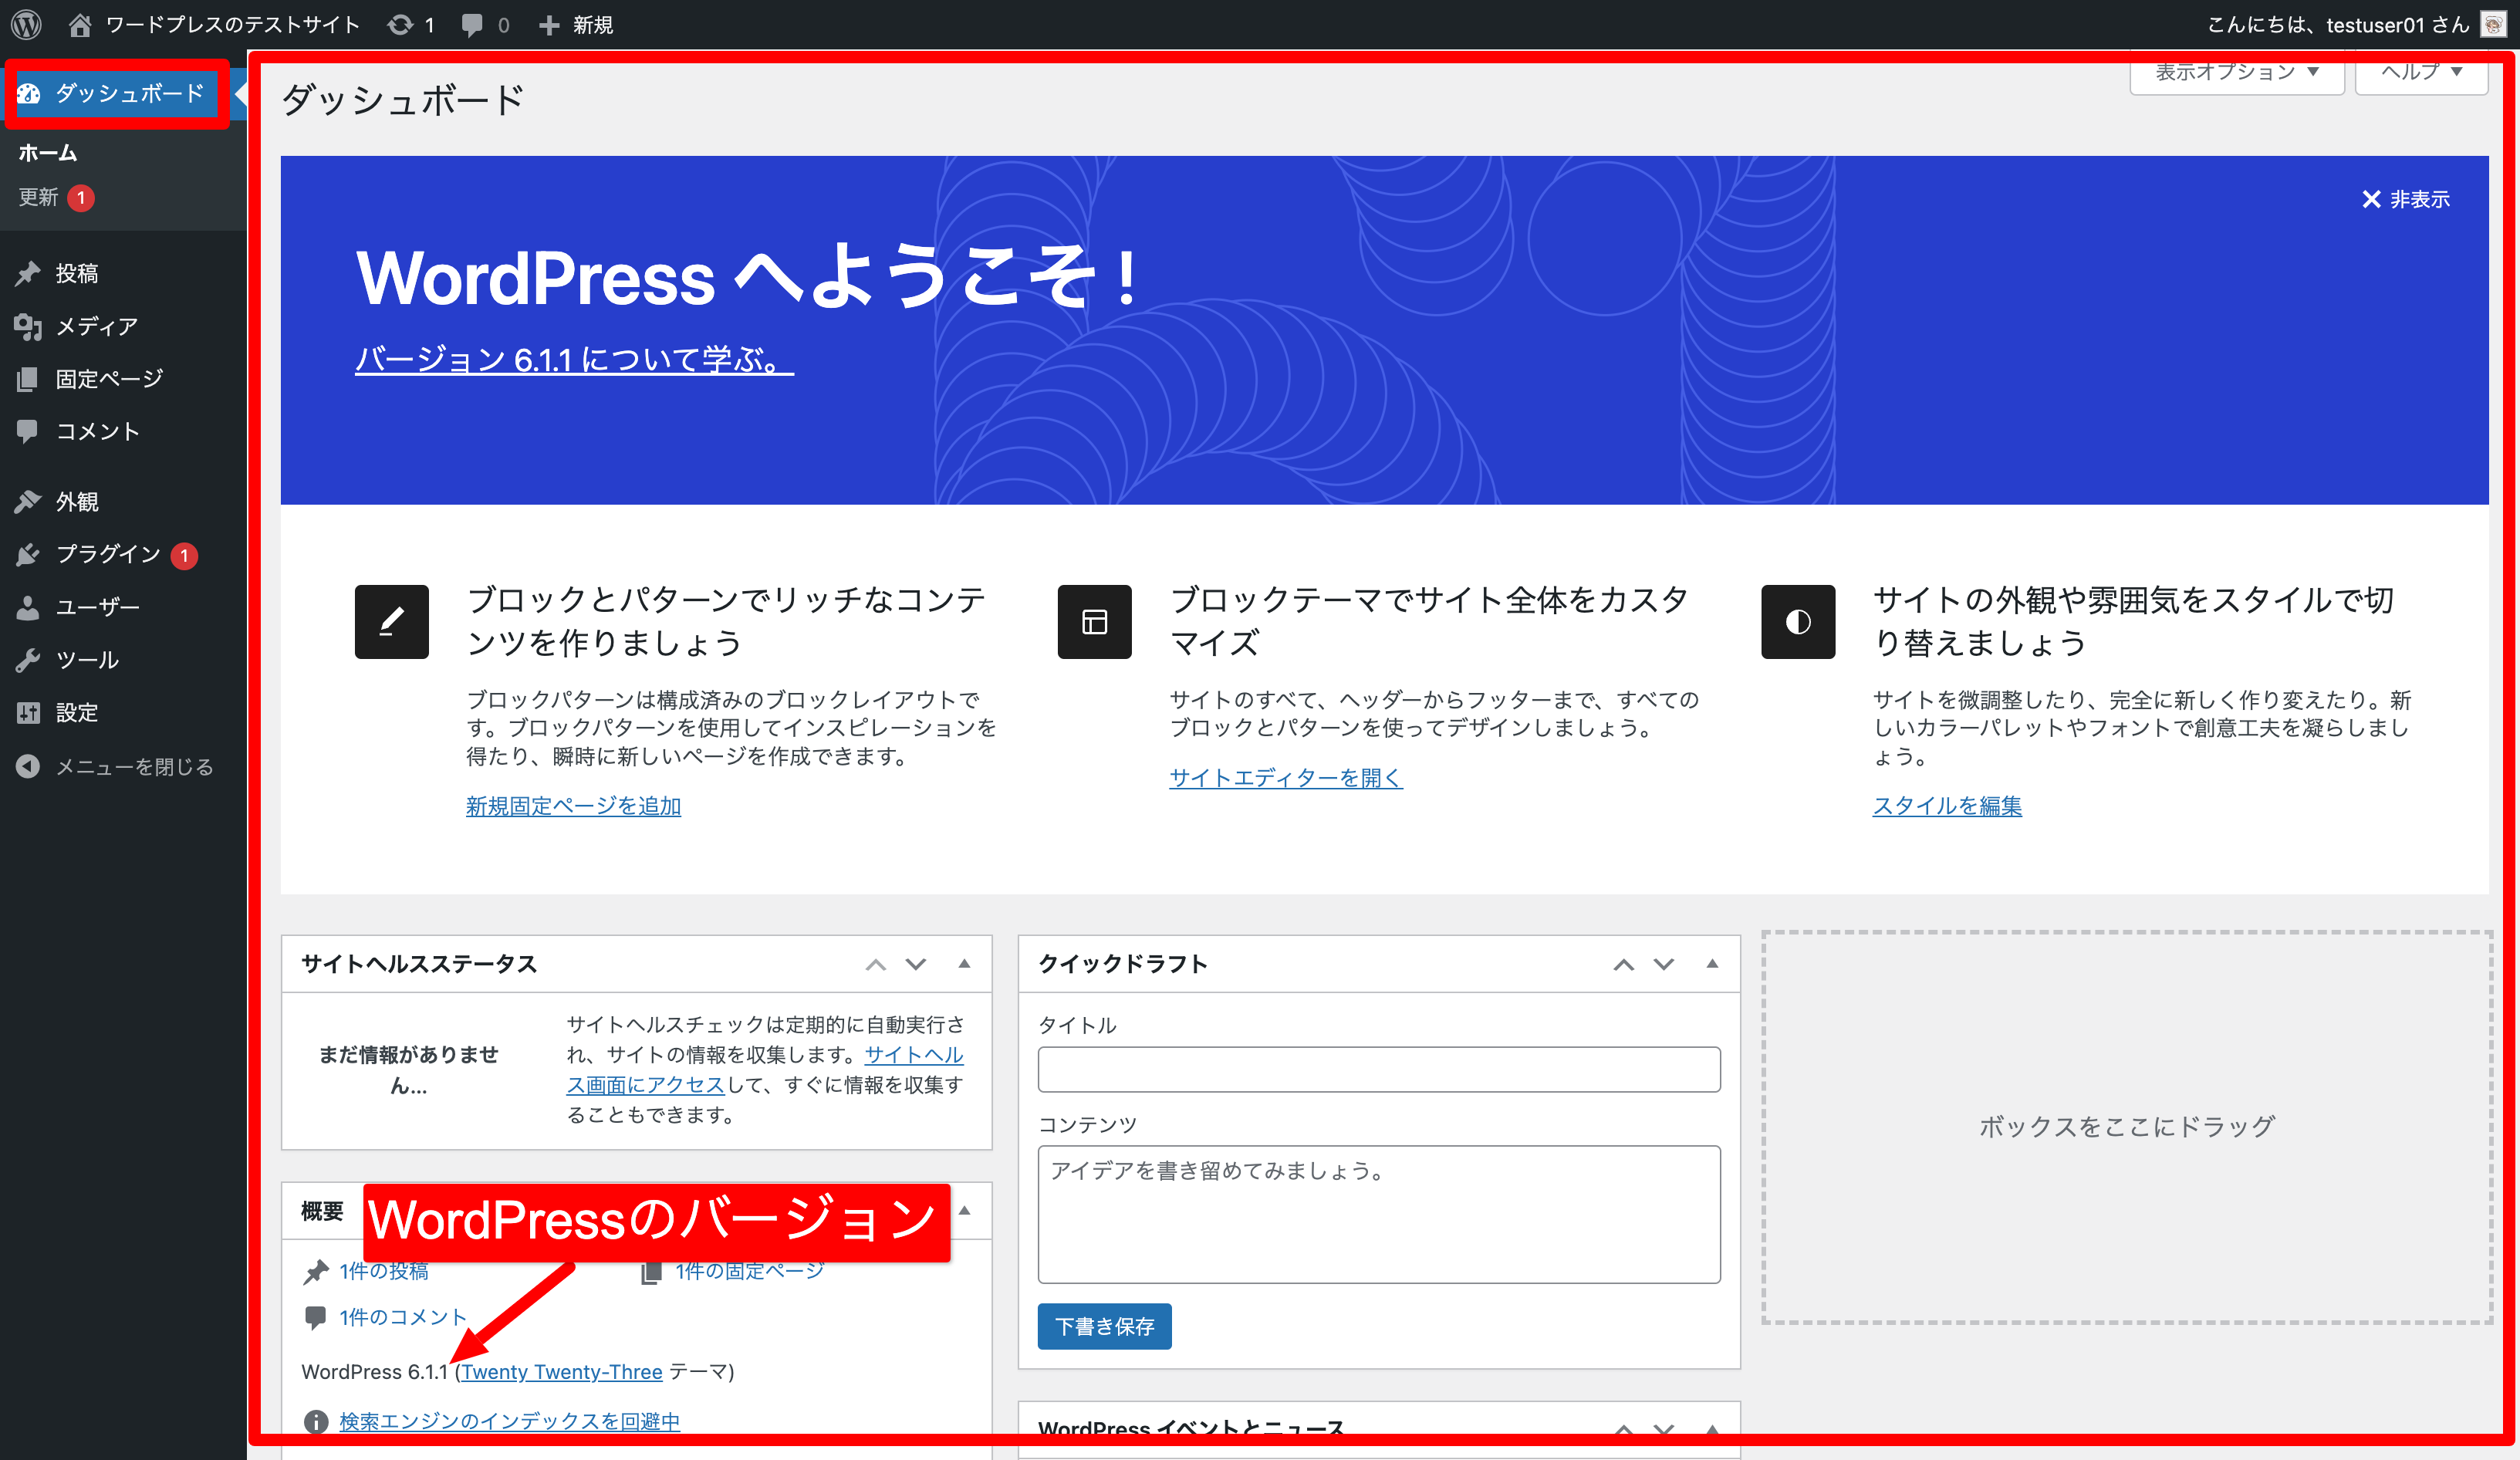Open the サイトヘルス画面にアクセス link
This screenshot has width=2520, height=1460.
click(764, 1069)
